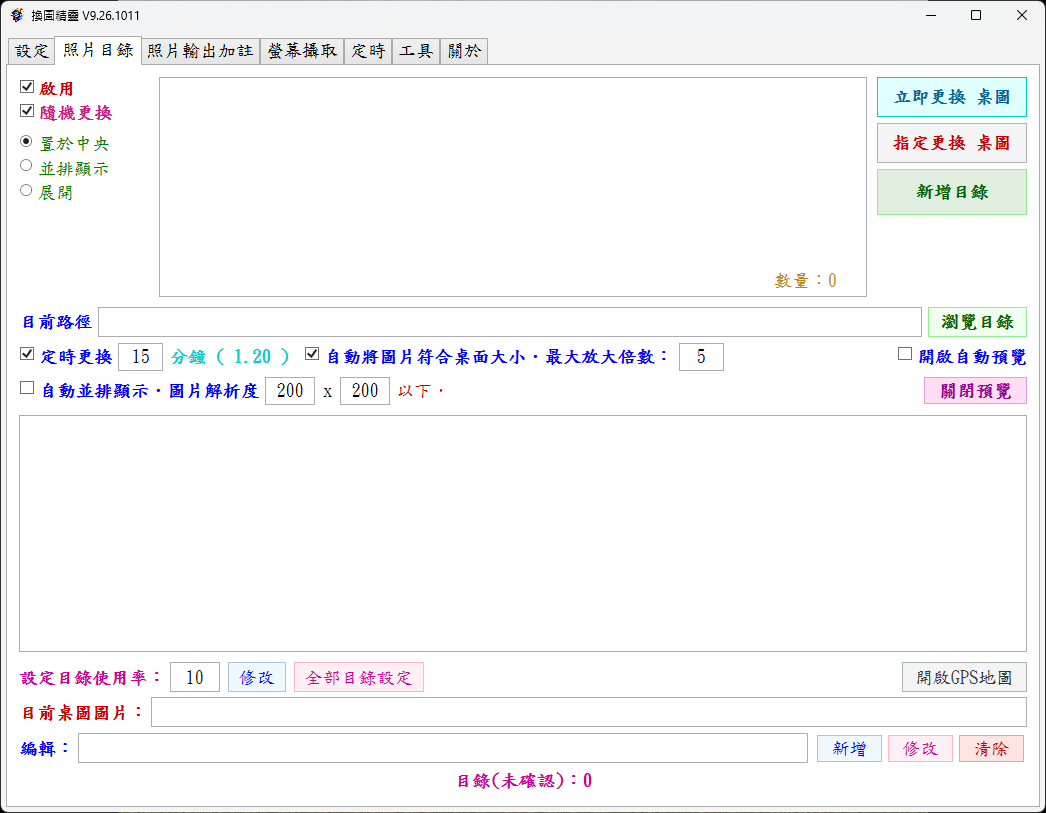This screenshot has height=813, width=1046.
Task: Click the 瀏覽目錄 button
Action: (977, 322)
